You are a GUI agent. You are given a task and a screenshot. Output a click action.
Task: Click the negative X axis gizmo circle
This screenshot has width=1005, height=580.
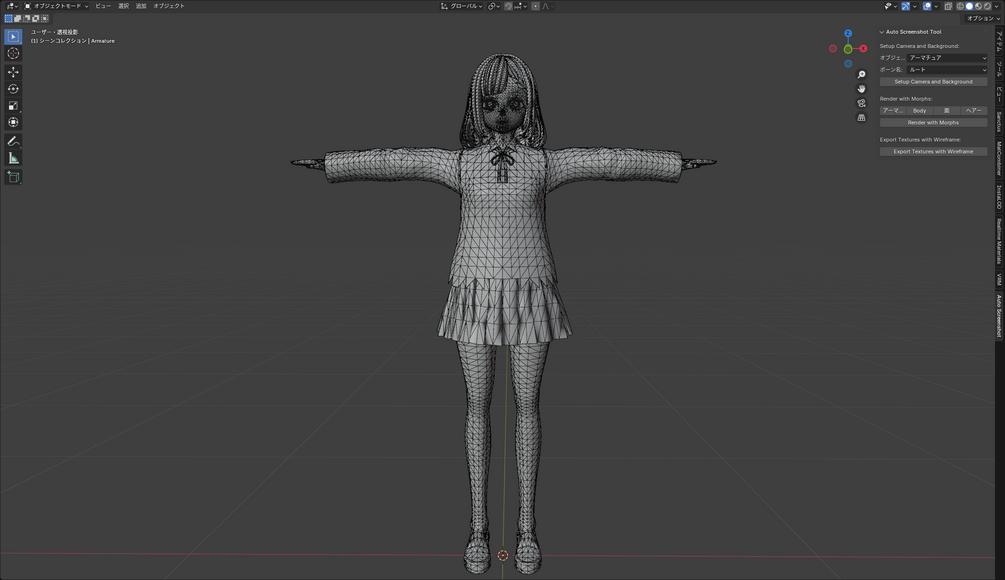(833, 49)
